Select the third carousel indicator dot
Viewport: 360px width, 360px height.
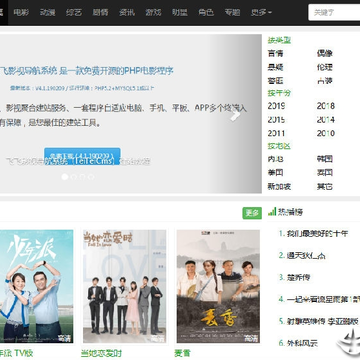click(x=82, y=177)
